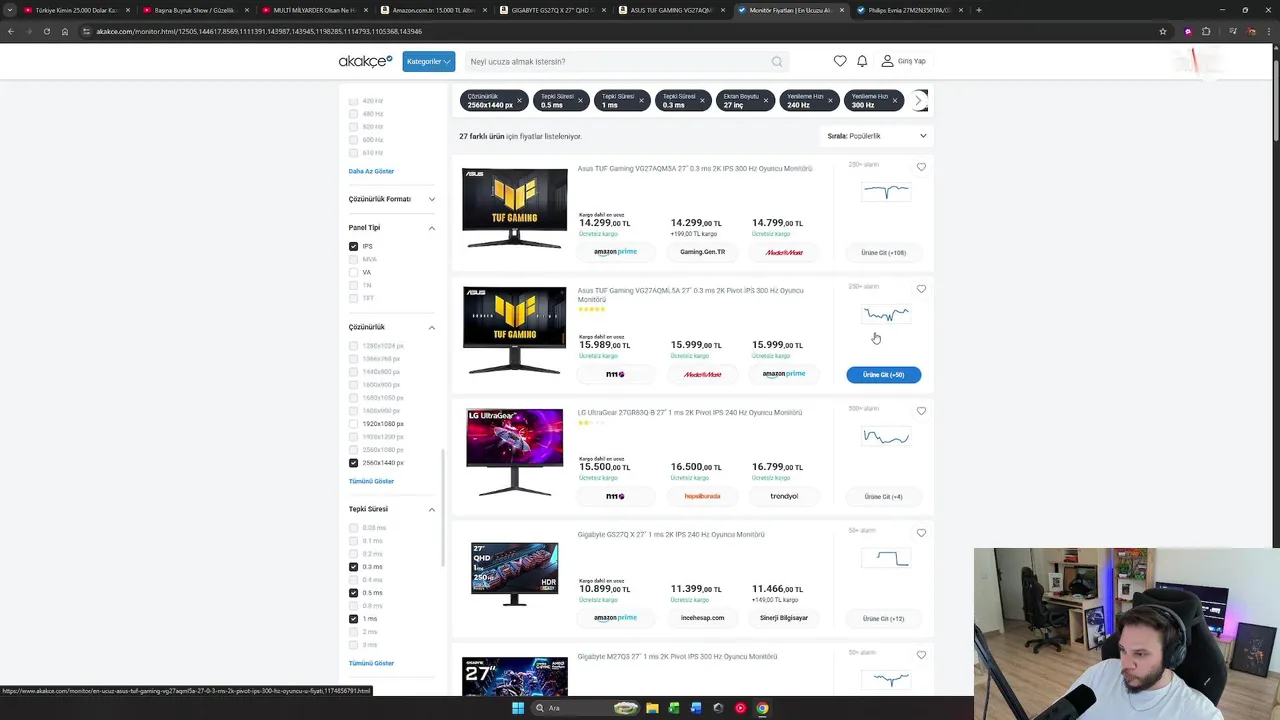This screenshot has width=1280, height=720.
Task: Open Excel from the taskbar
Action: 674,708
